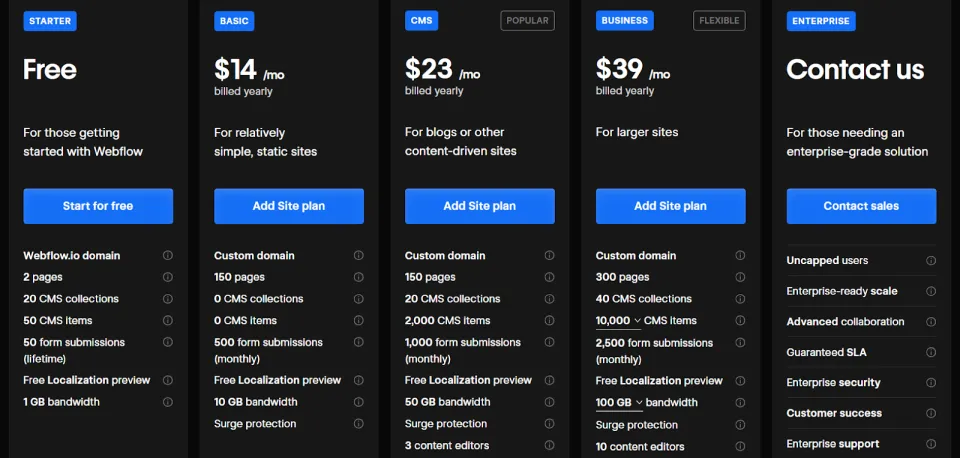Select the POPULAR badge on CMS plan
The width and height of the screenshot is (960, 458).
pos(528,21)
